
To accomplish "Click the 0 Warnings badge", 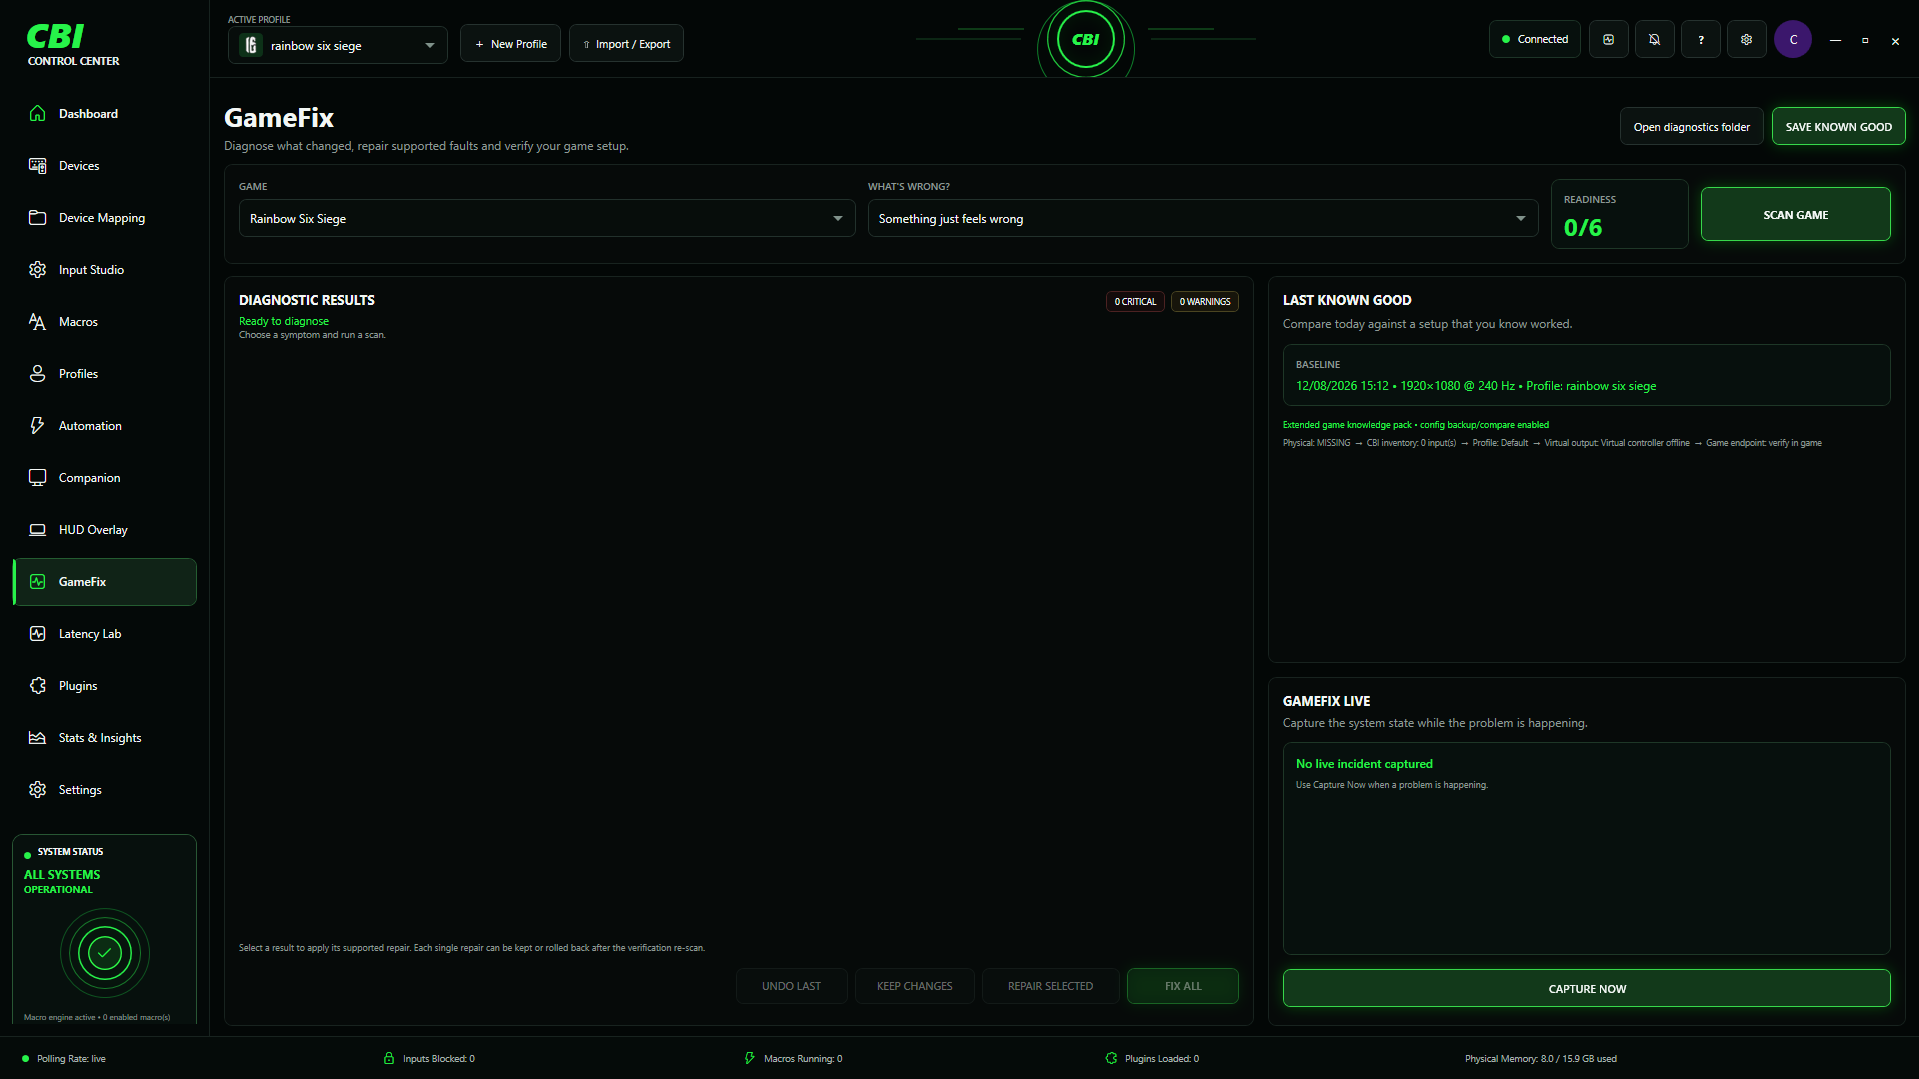I will pyautogui.click(x=1204, y=302).
